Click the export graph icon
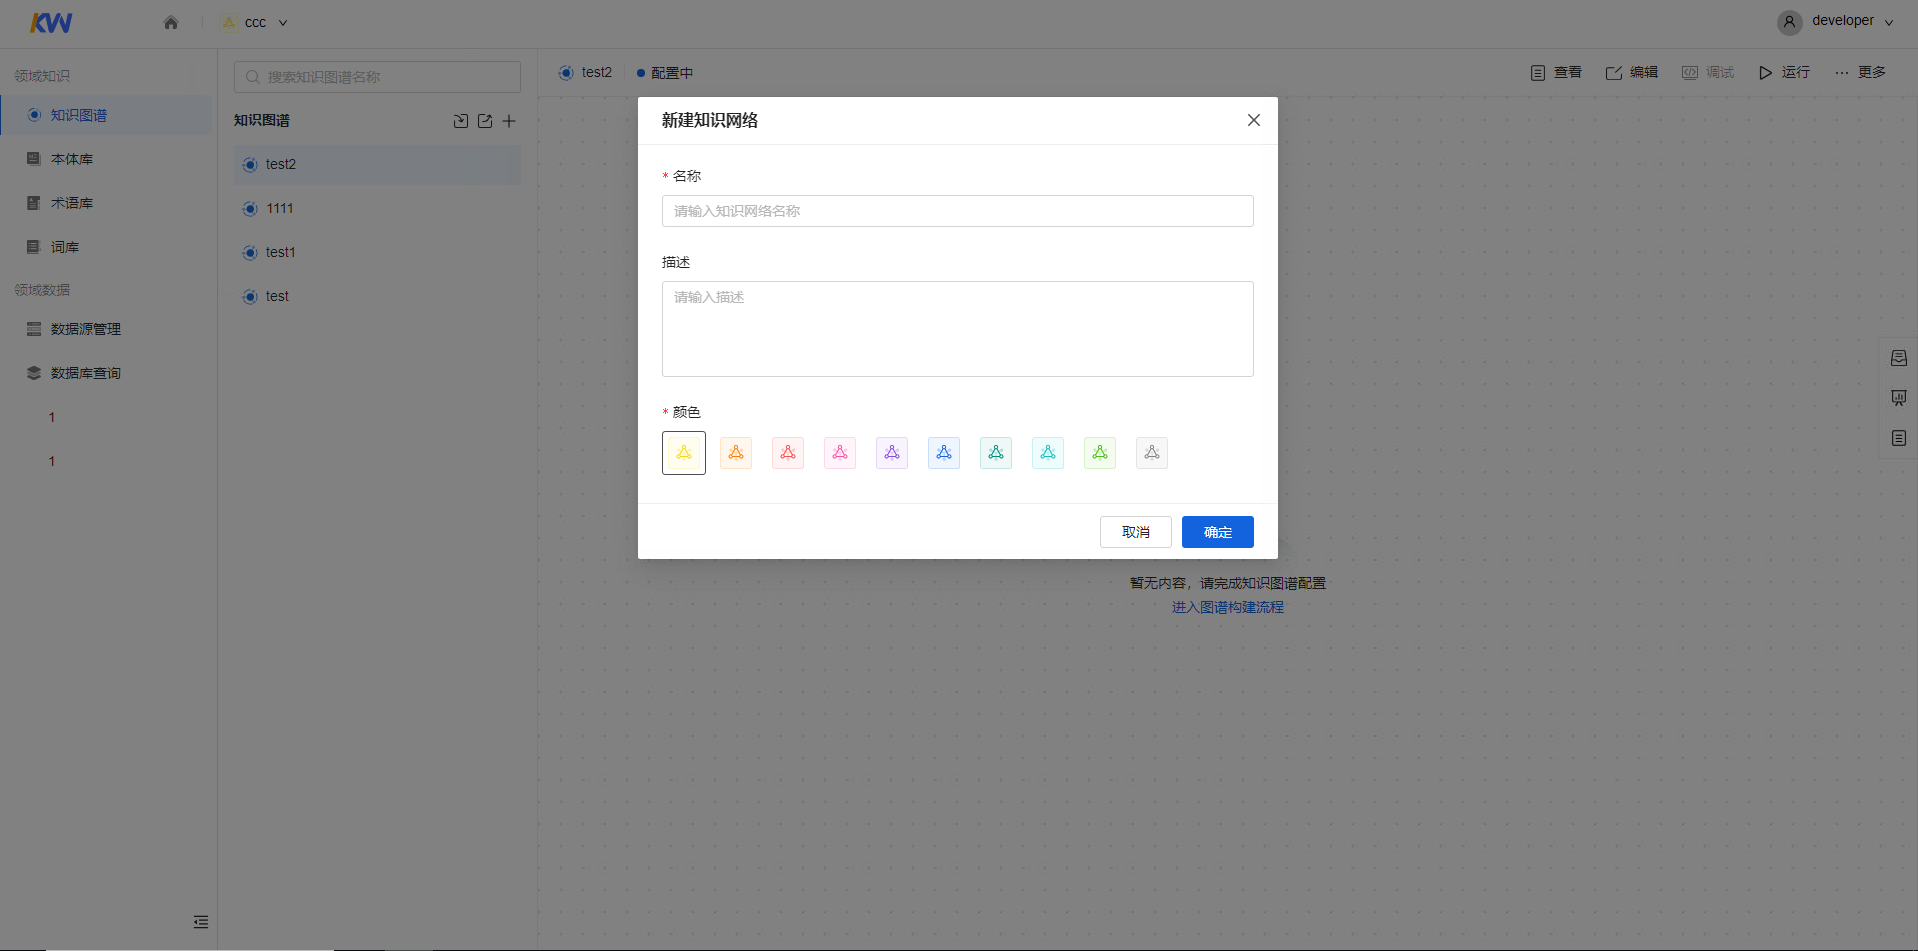 point(485,121)
